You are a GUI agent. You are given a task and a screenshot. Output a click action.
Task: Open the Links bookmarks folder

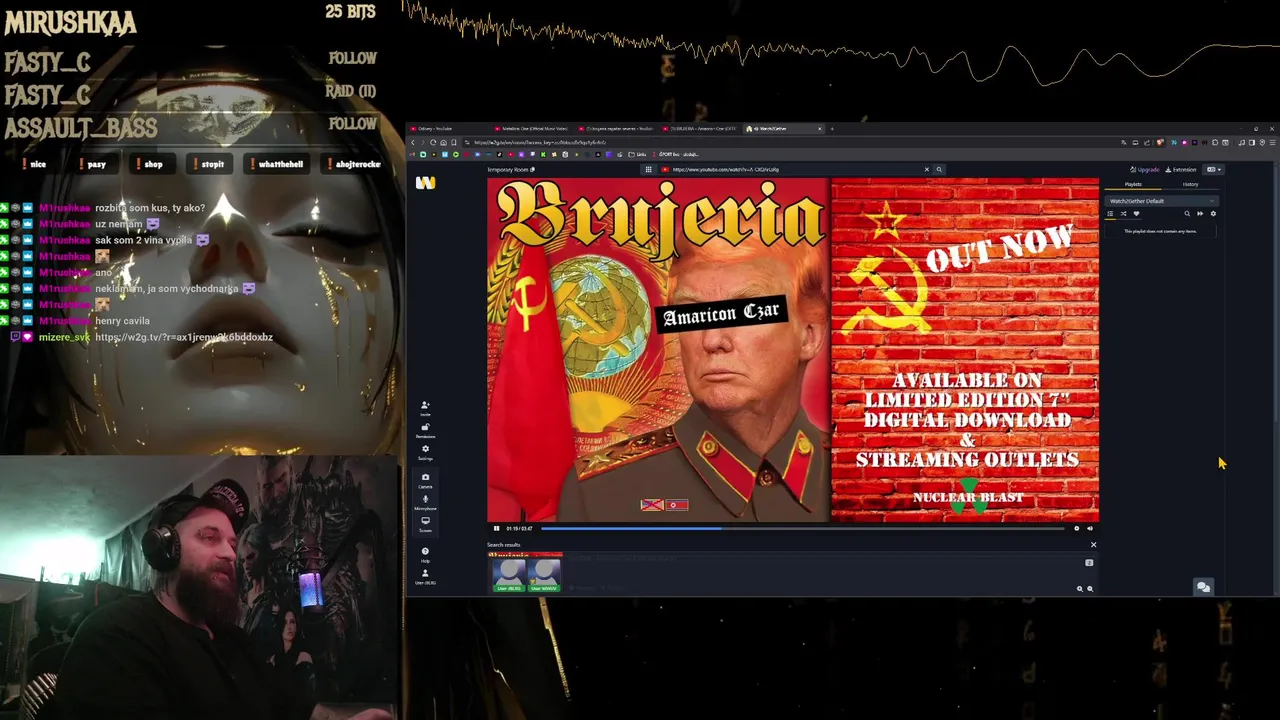[x=637, y=154]
